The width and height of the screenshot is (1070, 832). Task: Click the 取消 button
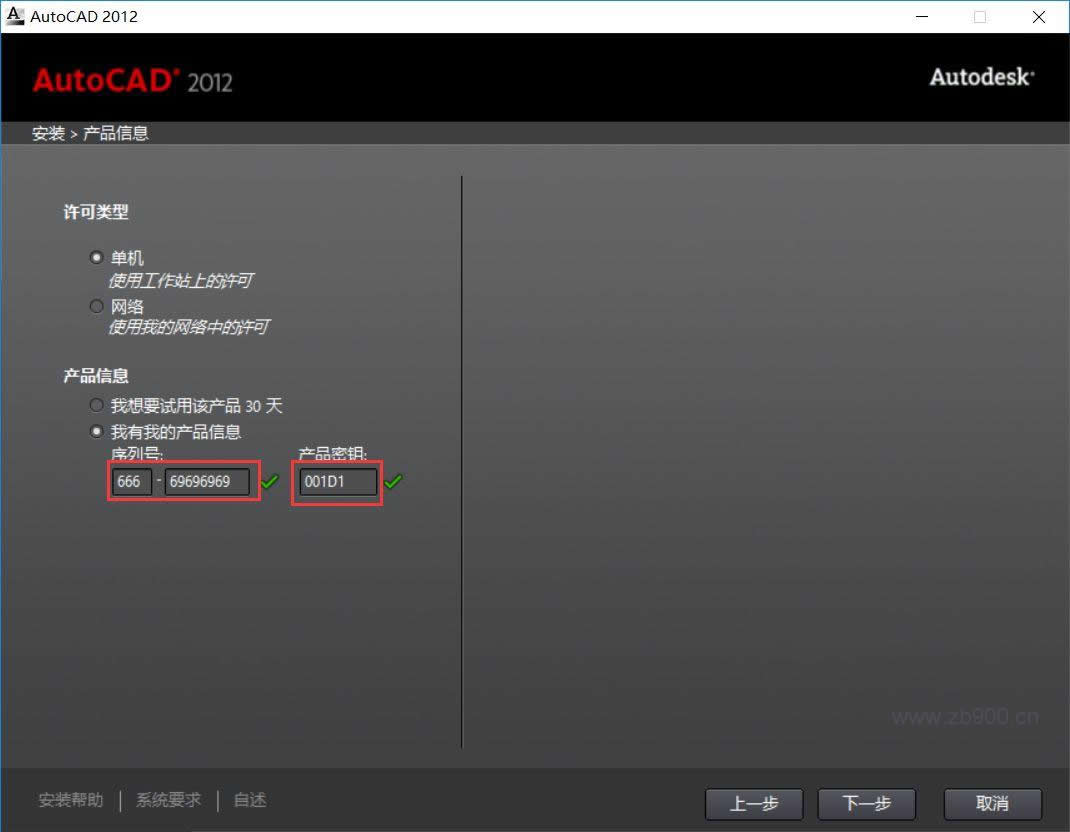tap(993, 804)
